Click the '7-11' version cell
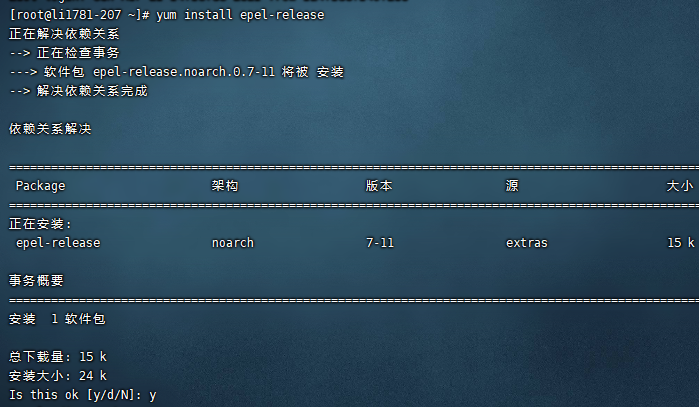 coord(380,243)
